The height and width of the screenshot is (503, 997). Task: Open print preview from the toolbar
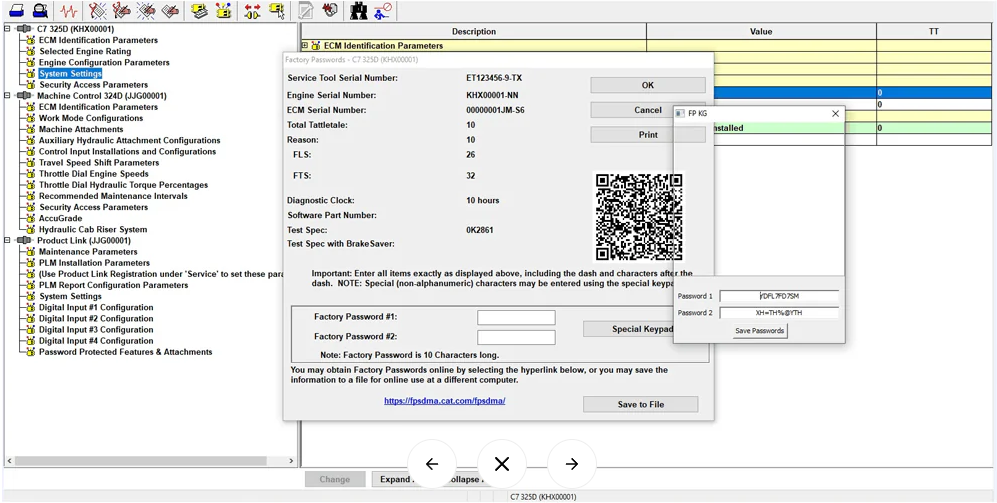pos(40,11)
